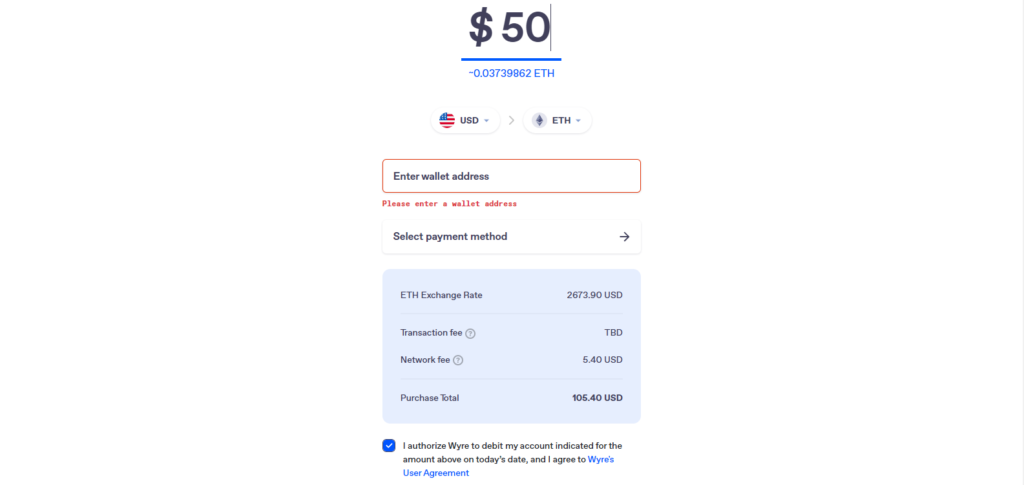1024x485 pixels.
Task: Open Select payment method
Action: point(511,236)
